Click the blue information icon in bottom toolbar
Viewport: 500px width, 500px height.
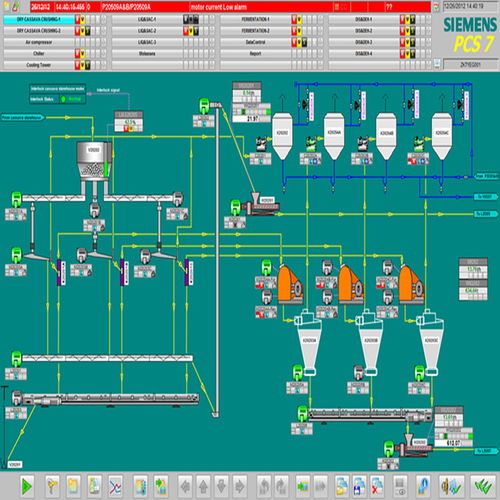click(423, 486)
